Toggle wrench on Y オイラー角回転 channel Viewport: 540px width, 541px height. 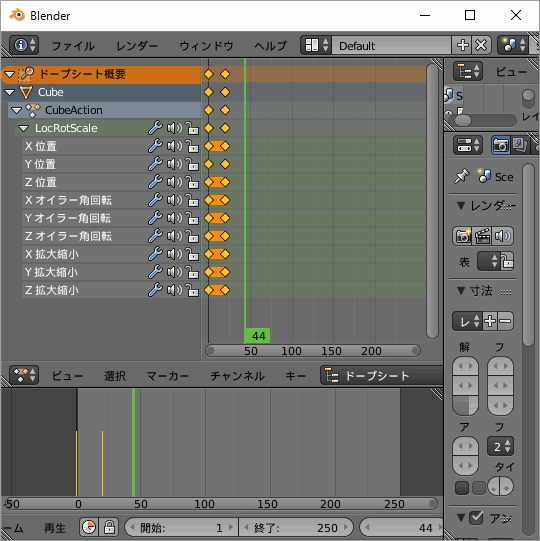pos(155,218)
